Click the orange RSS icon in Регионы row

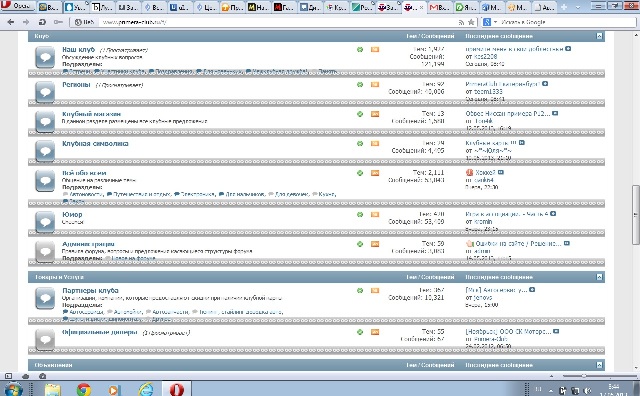375,85
